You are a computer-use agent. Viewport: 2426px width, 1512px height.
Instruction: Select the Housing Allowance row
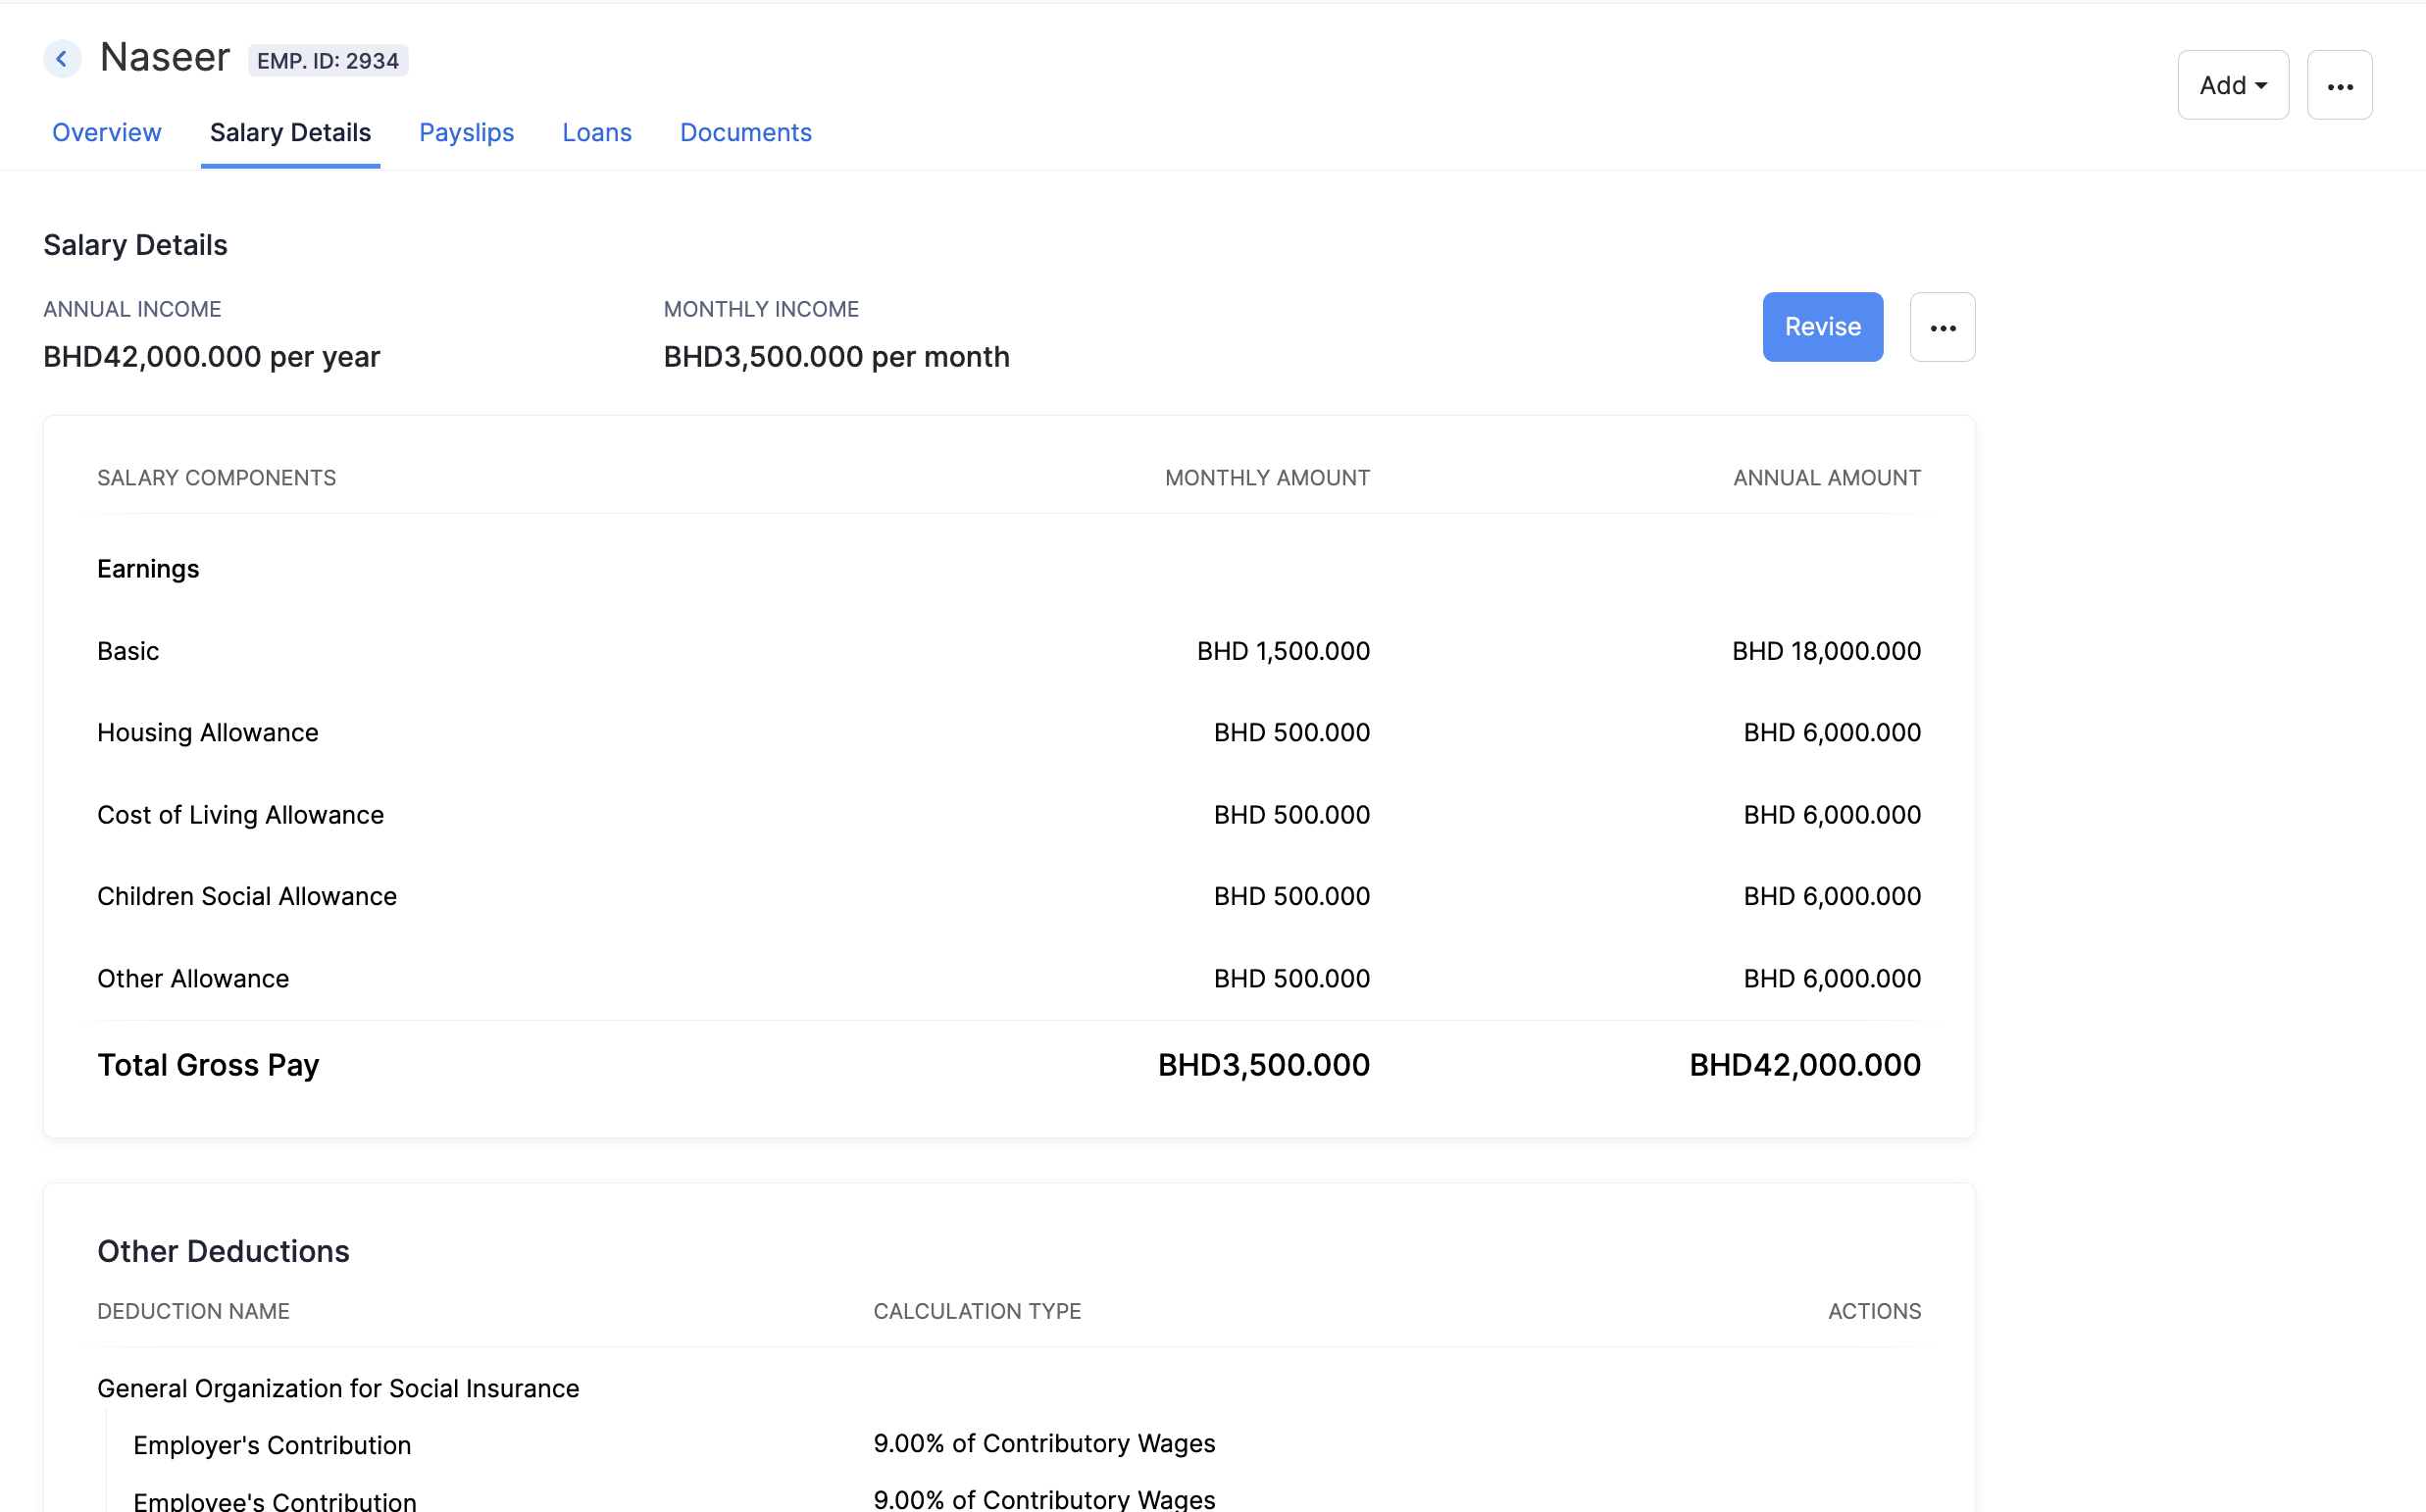pos(207,733)
